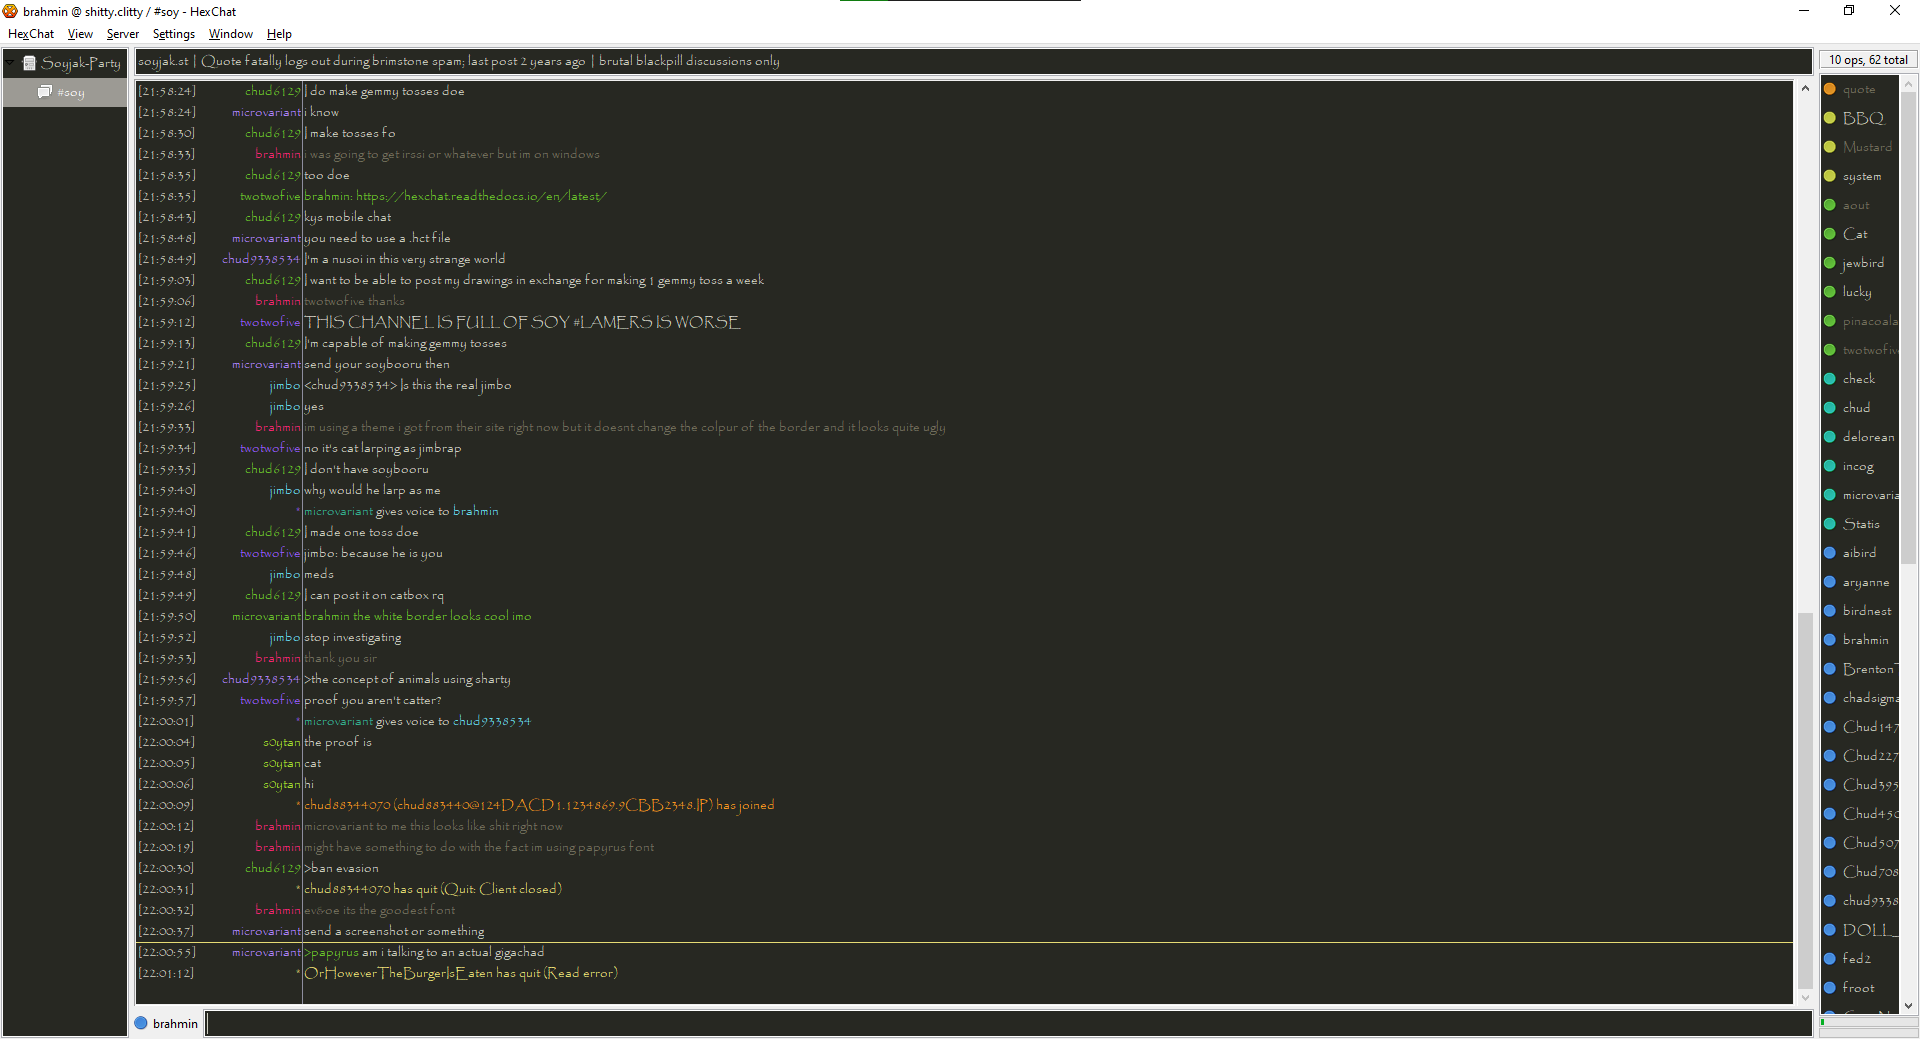Image resolution: width=1920 pixels, height=1039 pixels.
Task: Open the hexchat.readthedocs.io link in chat
Action: tap(481, 196)
